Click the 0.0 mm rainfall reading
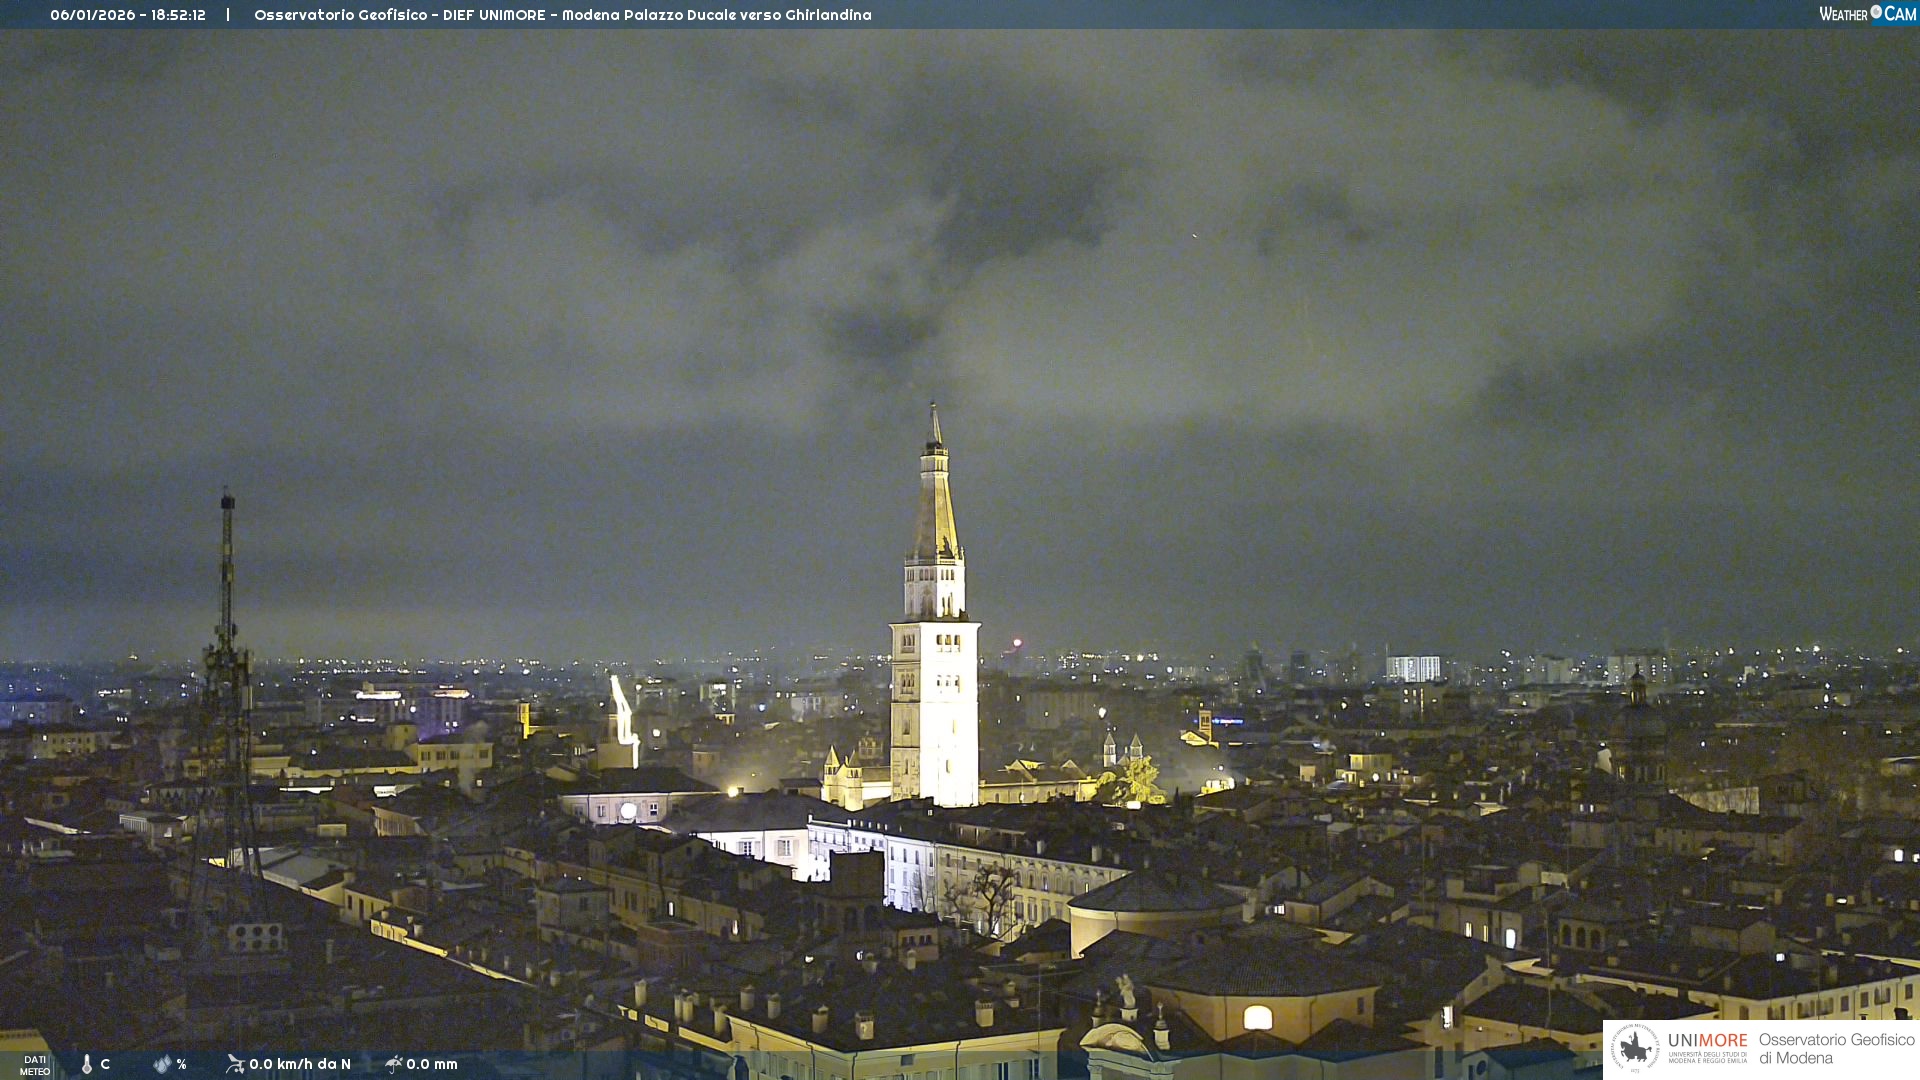Viewport: 1920px width, 1080px height. [432, 1064]
